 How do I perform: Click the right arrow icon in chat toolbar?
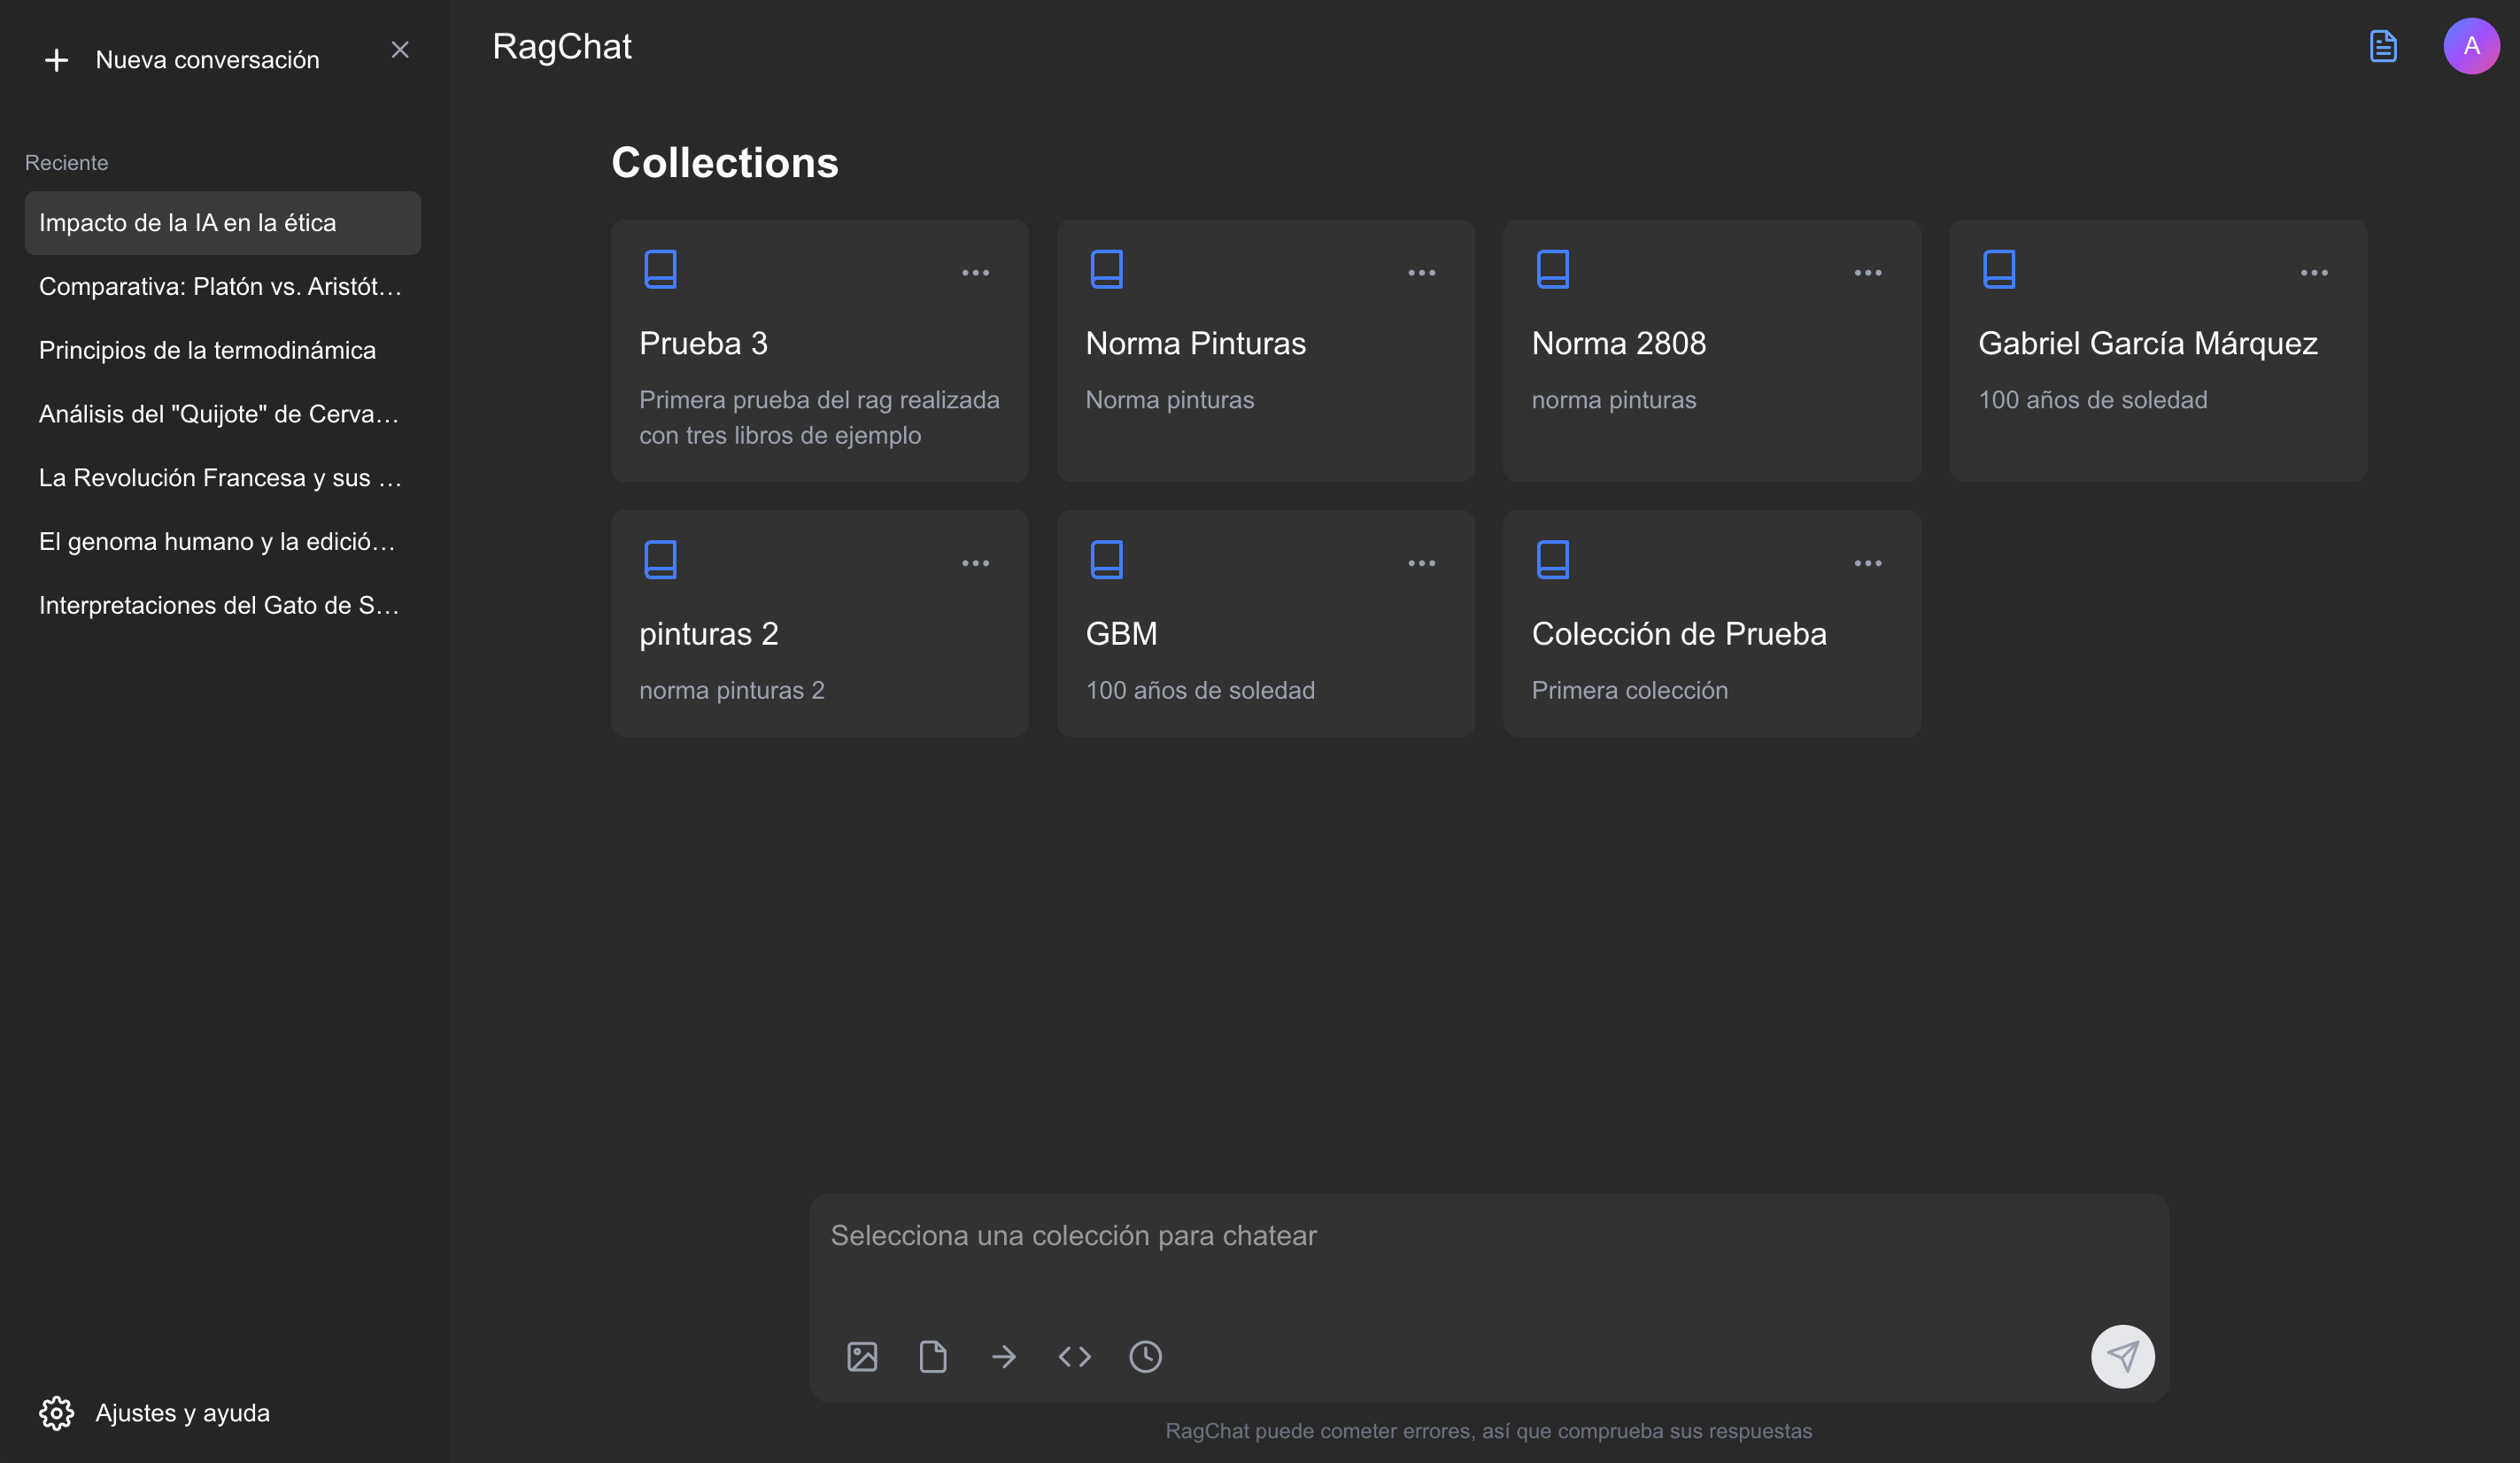click(x=1003, y=1356)
